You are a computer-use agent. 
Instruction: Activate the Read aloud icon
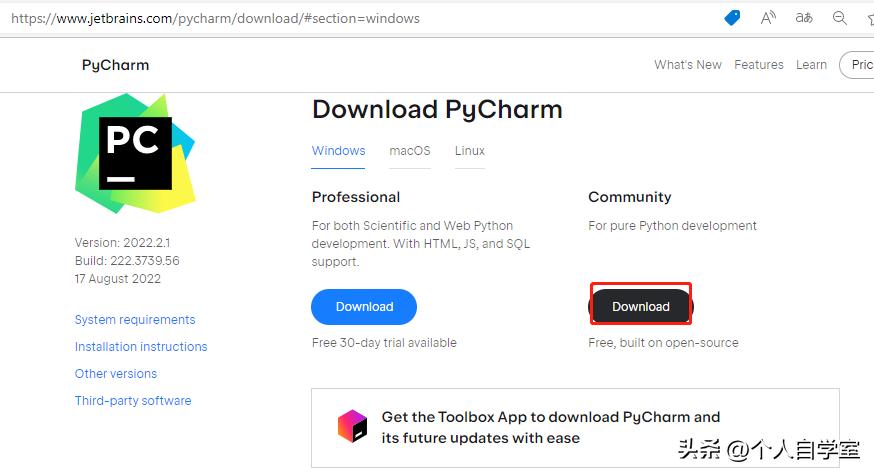pos(768,18)
